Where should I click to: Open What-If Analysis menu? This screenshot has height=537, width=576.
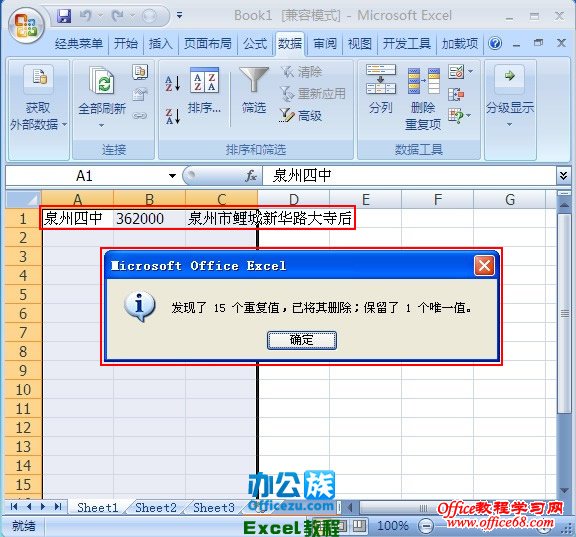(x=460, y=116)
